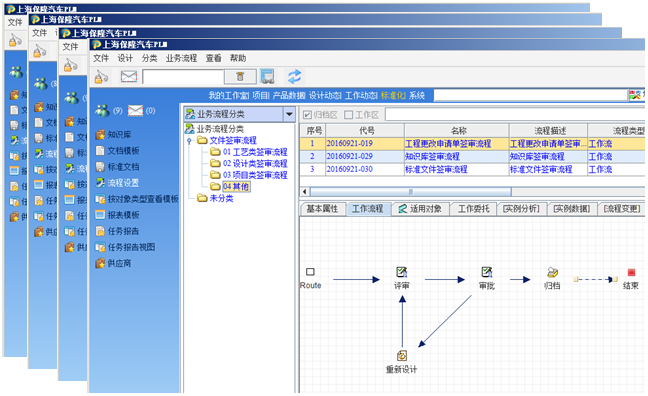Screen dimensions: 648x396
Task: Toggle the 归档区 checkbox
Action: pos(307,115)
